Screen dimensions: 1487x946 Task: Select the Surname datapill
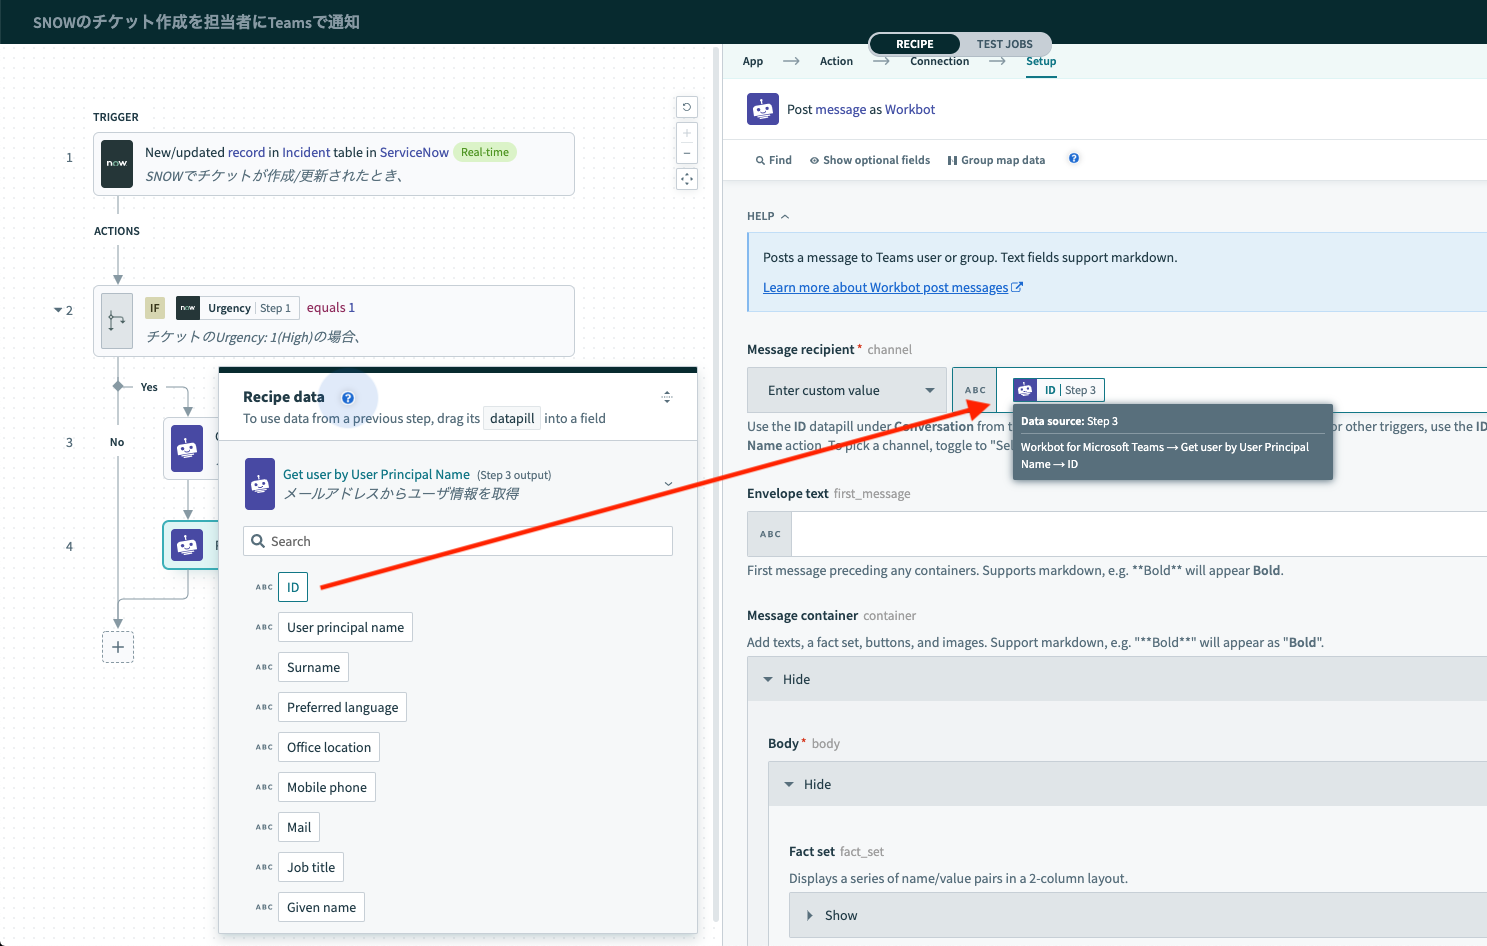(x=313, y=667)
